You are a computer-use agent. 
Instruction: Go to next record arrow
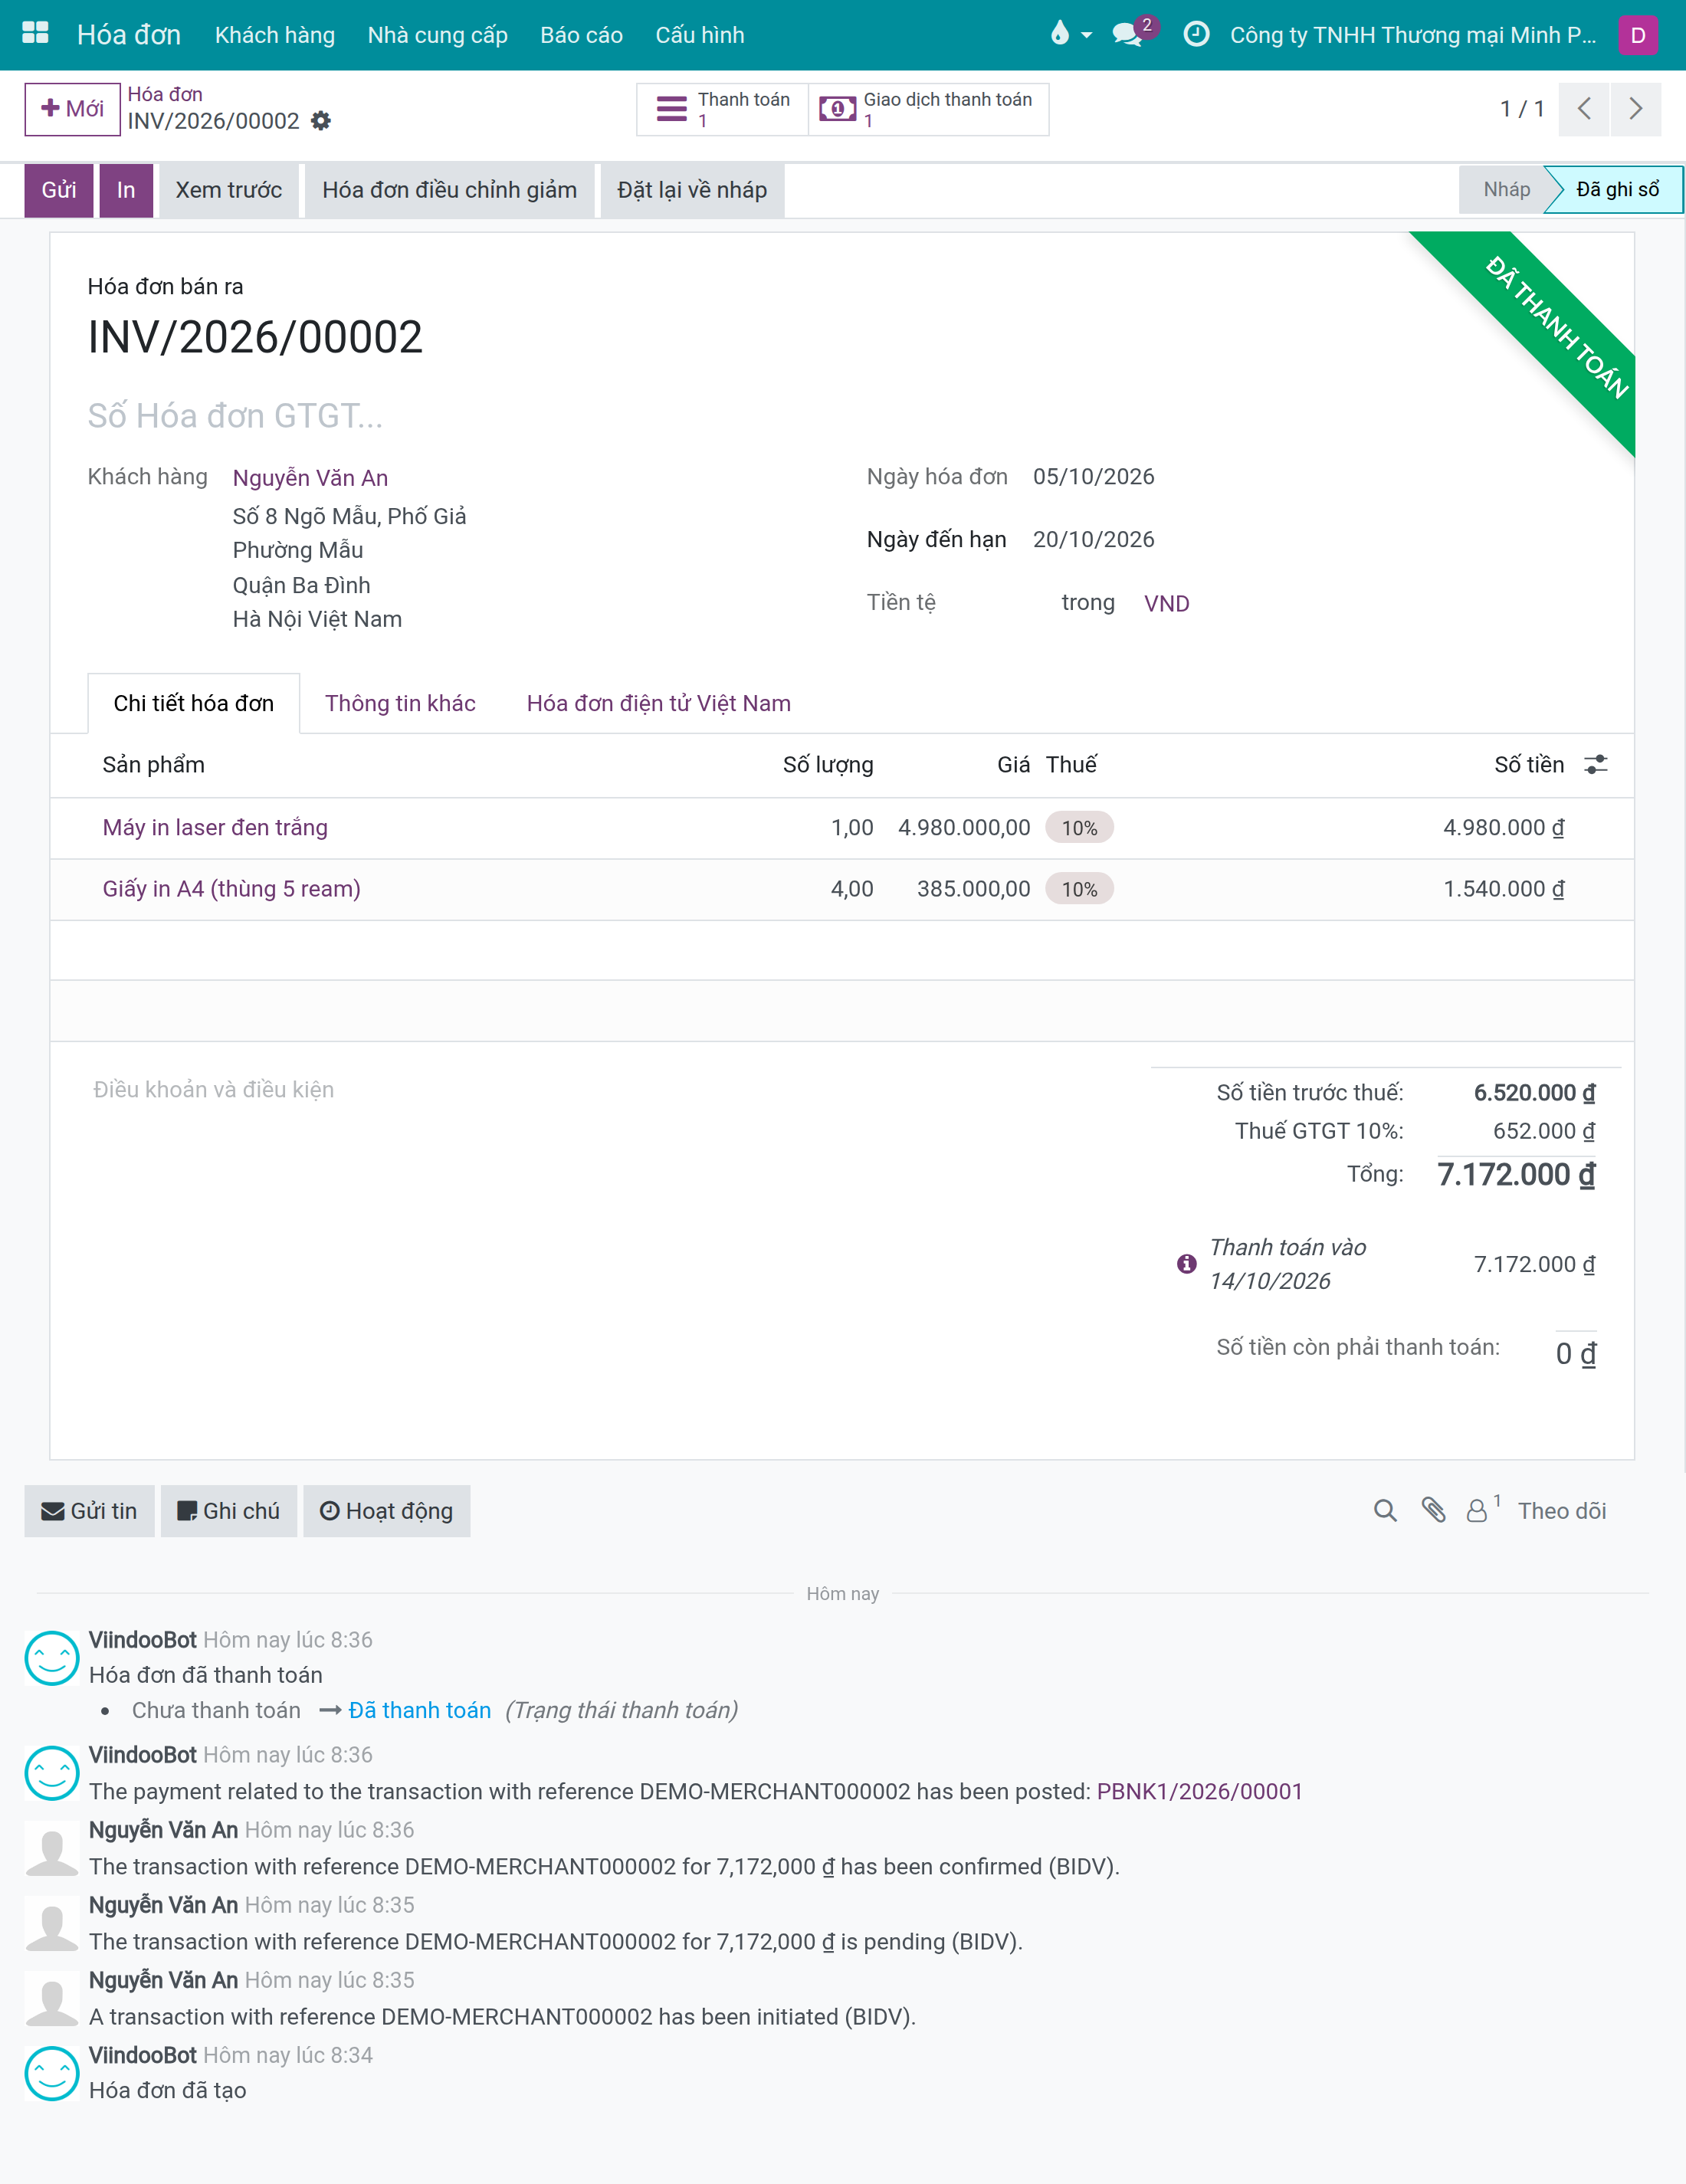pyautogui.click(x=1635, y=108)
